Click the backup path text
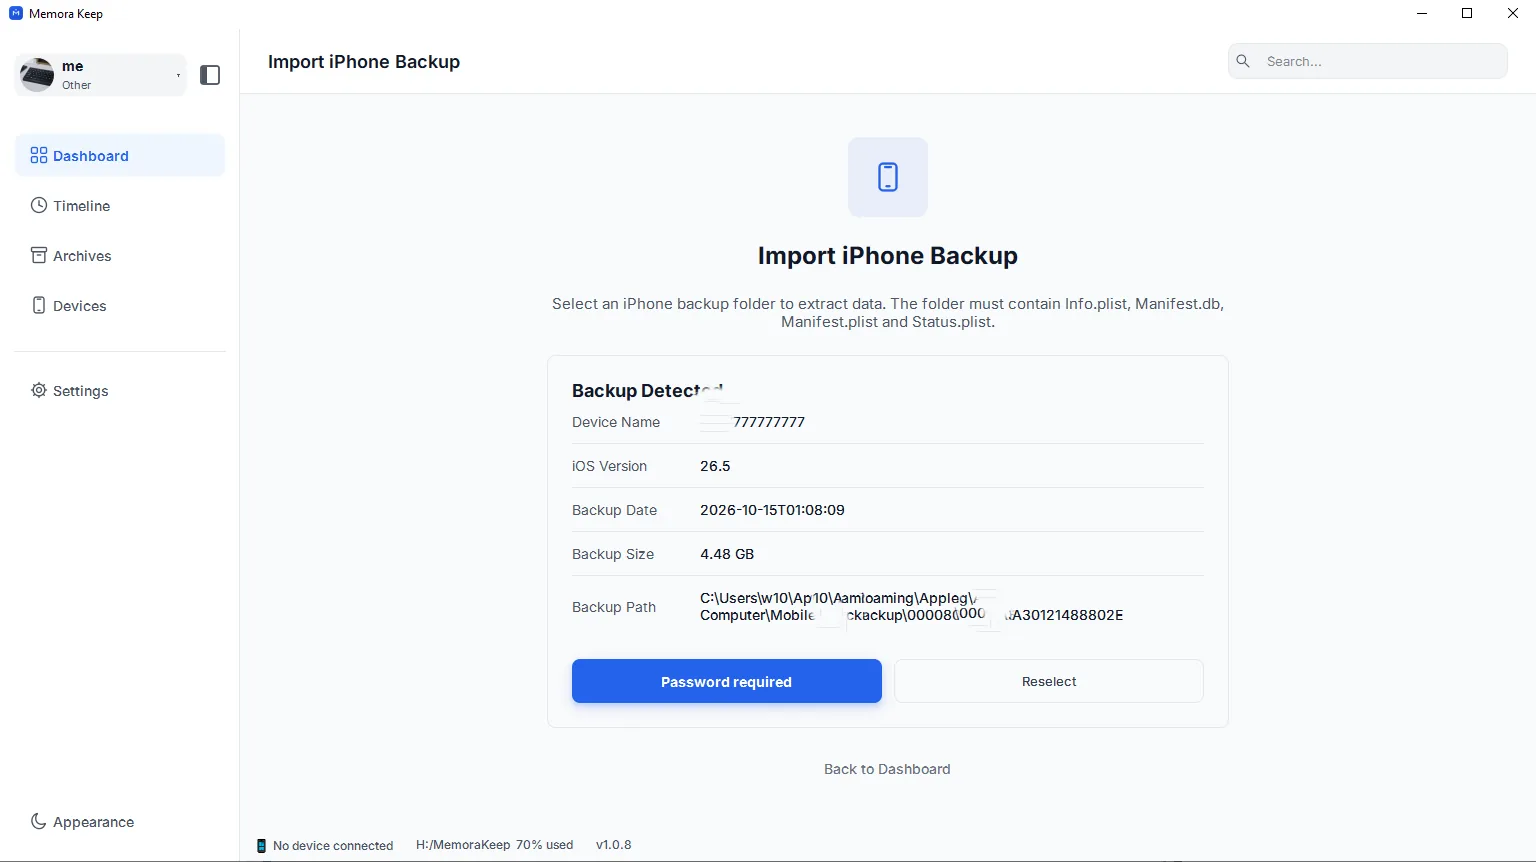1536x862 pixels. click(912, 607)
